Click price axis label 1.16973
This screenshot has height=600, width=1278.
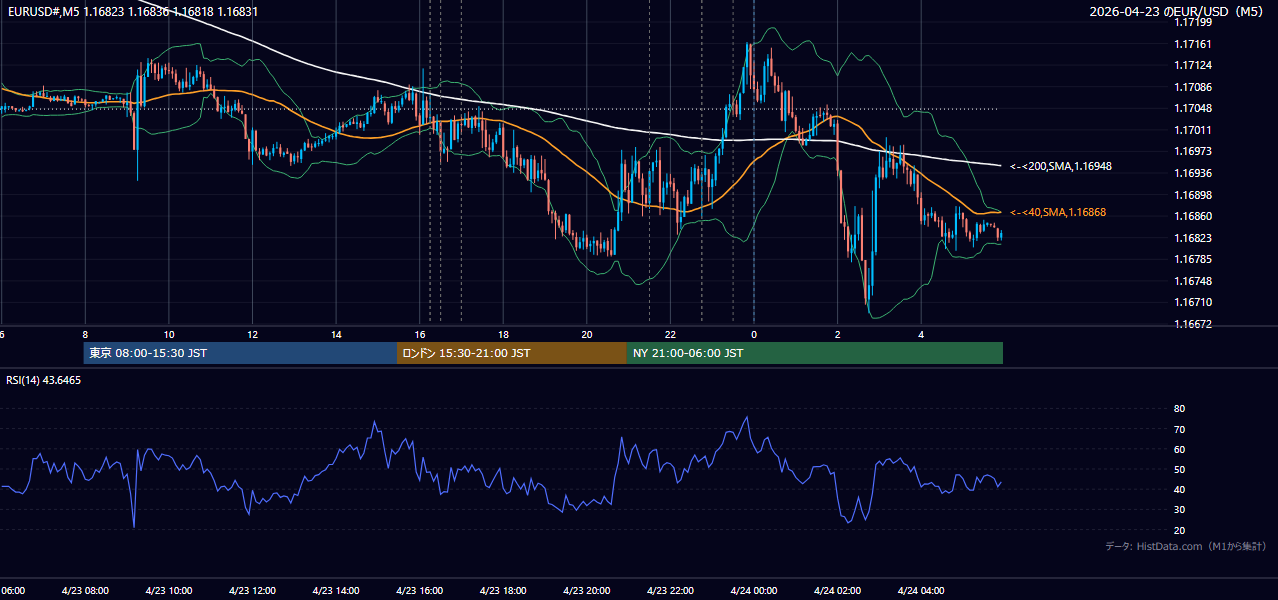[1193, 151]
